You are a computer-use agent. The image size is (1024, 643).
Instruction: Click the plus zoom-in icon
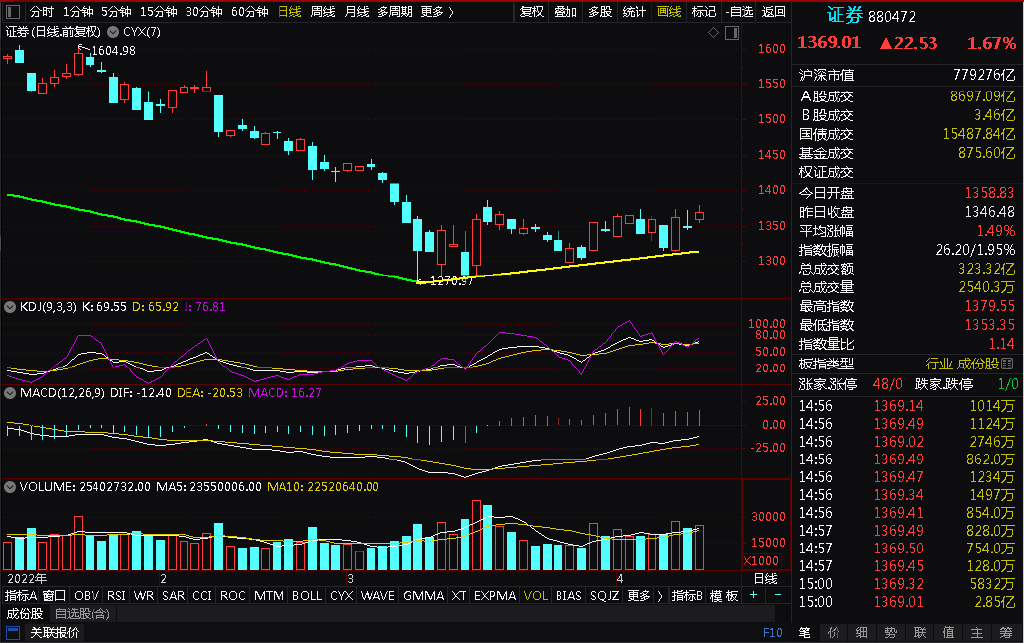pos(754,595)
